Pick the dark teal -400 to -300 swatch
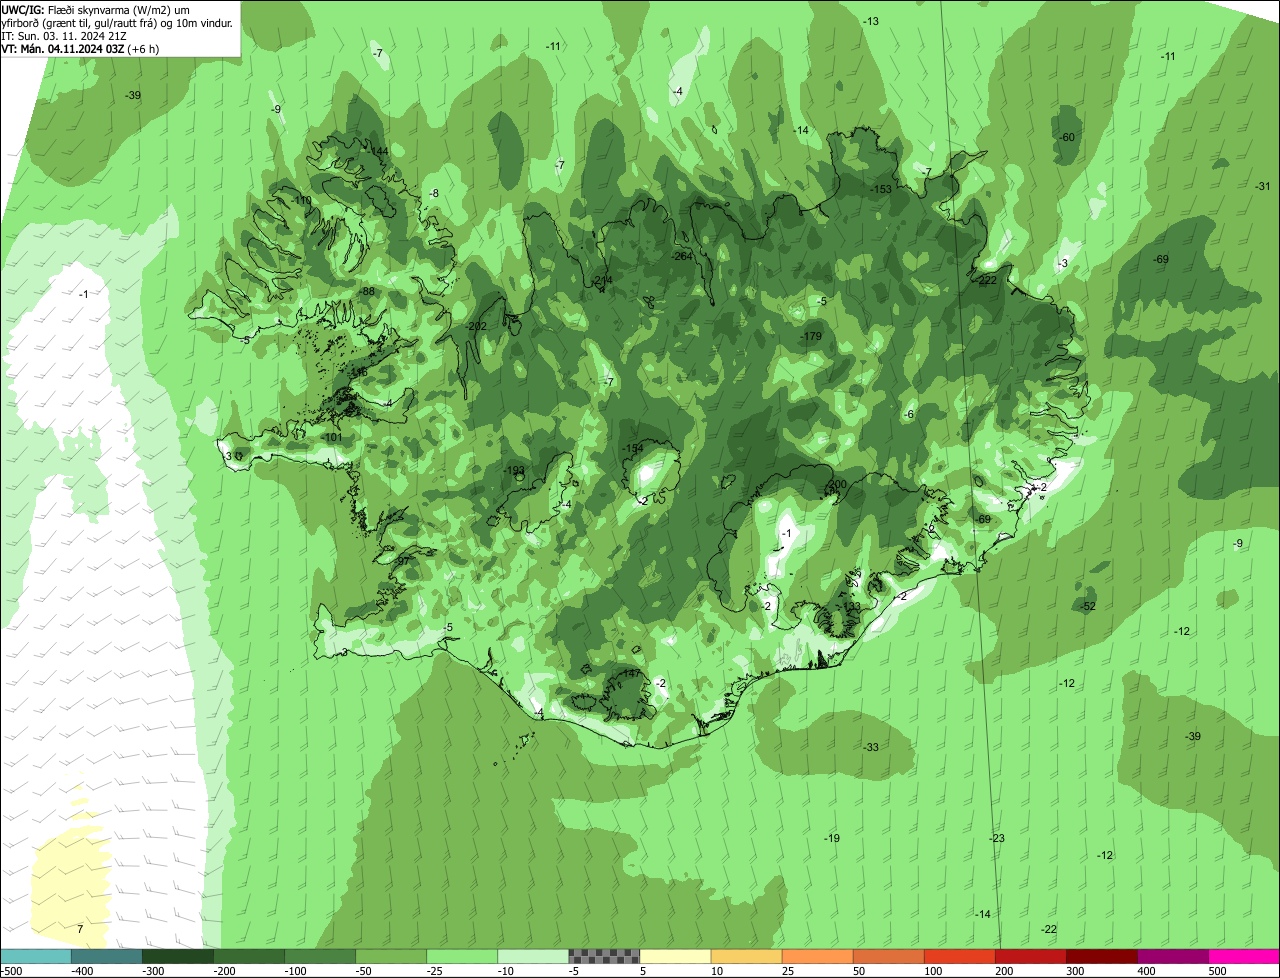The height and width of the screenshot is (978, 1280). tap(106, 956)
